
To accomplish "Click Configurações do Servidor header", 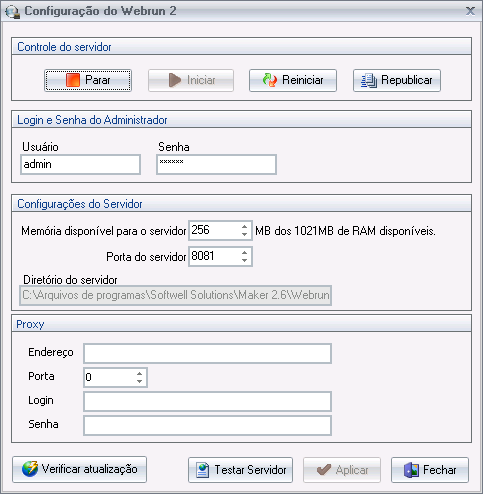I will click(x=241, y=204).
